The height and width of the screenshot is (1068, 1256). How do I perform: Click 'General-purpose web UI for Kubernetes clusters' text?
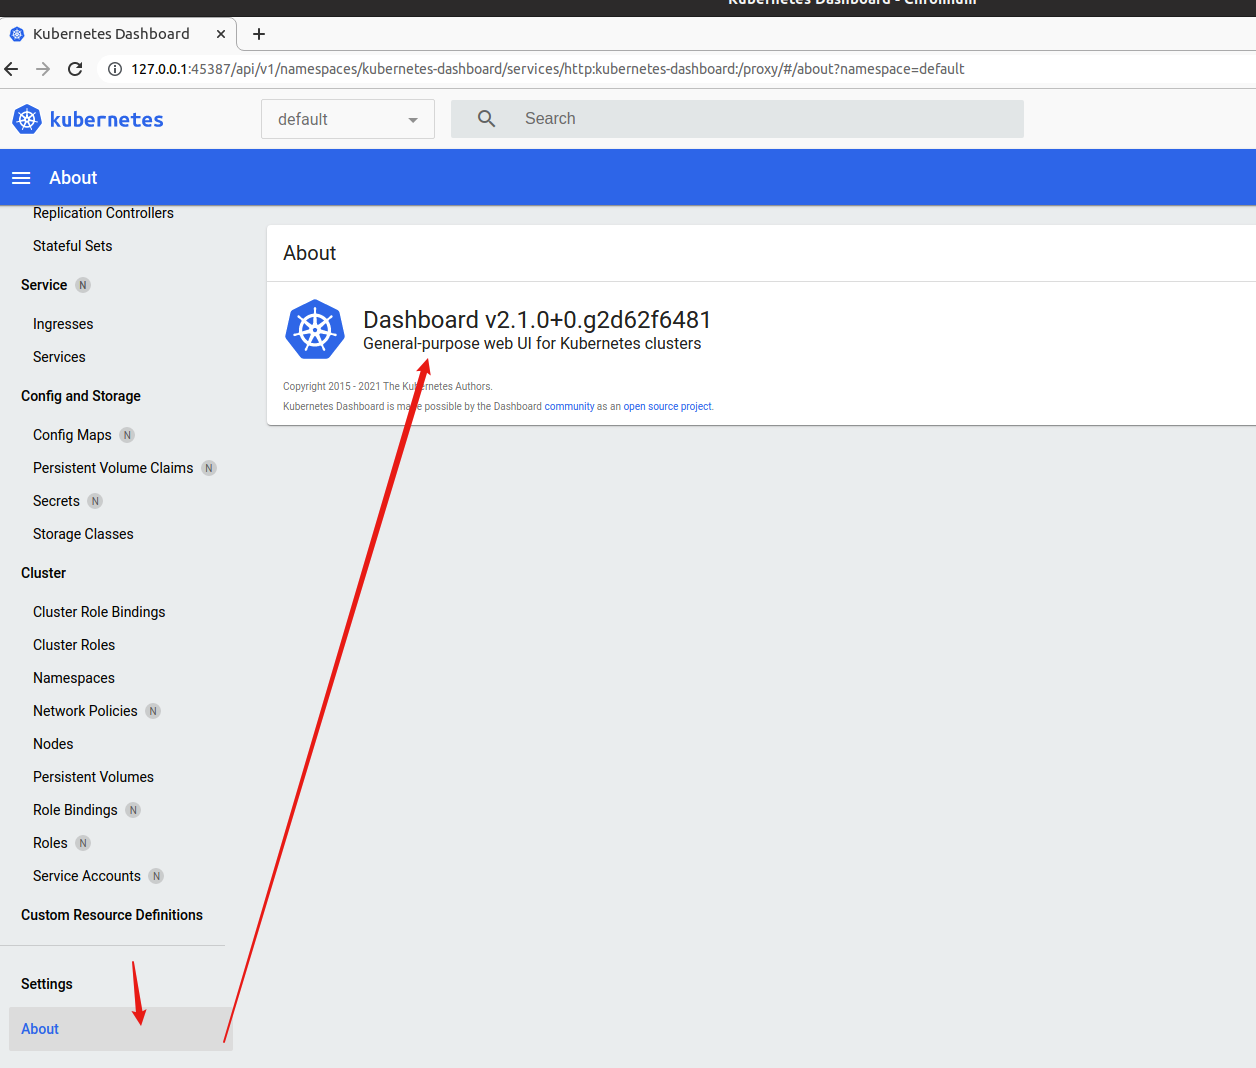532,344
